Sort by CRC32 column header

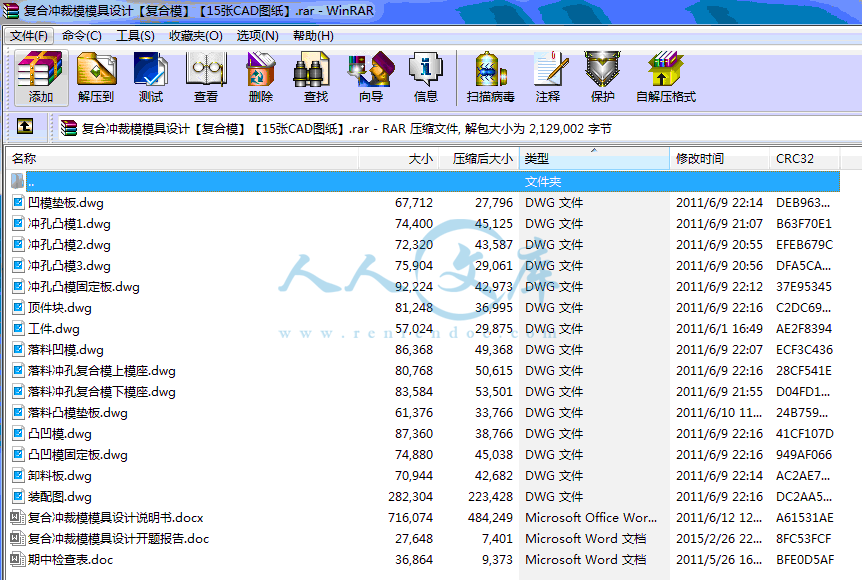click(804, 159)
